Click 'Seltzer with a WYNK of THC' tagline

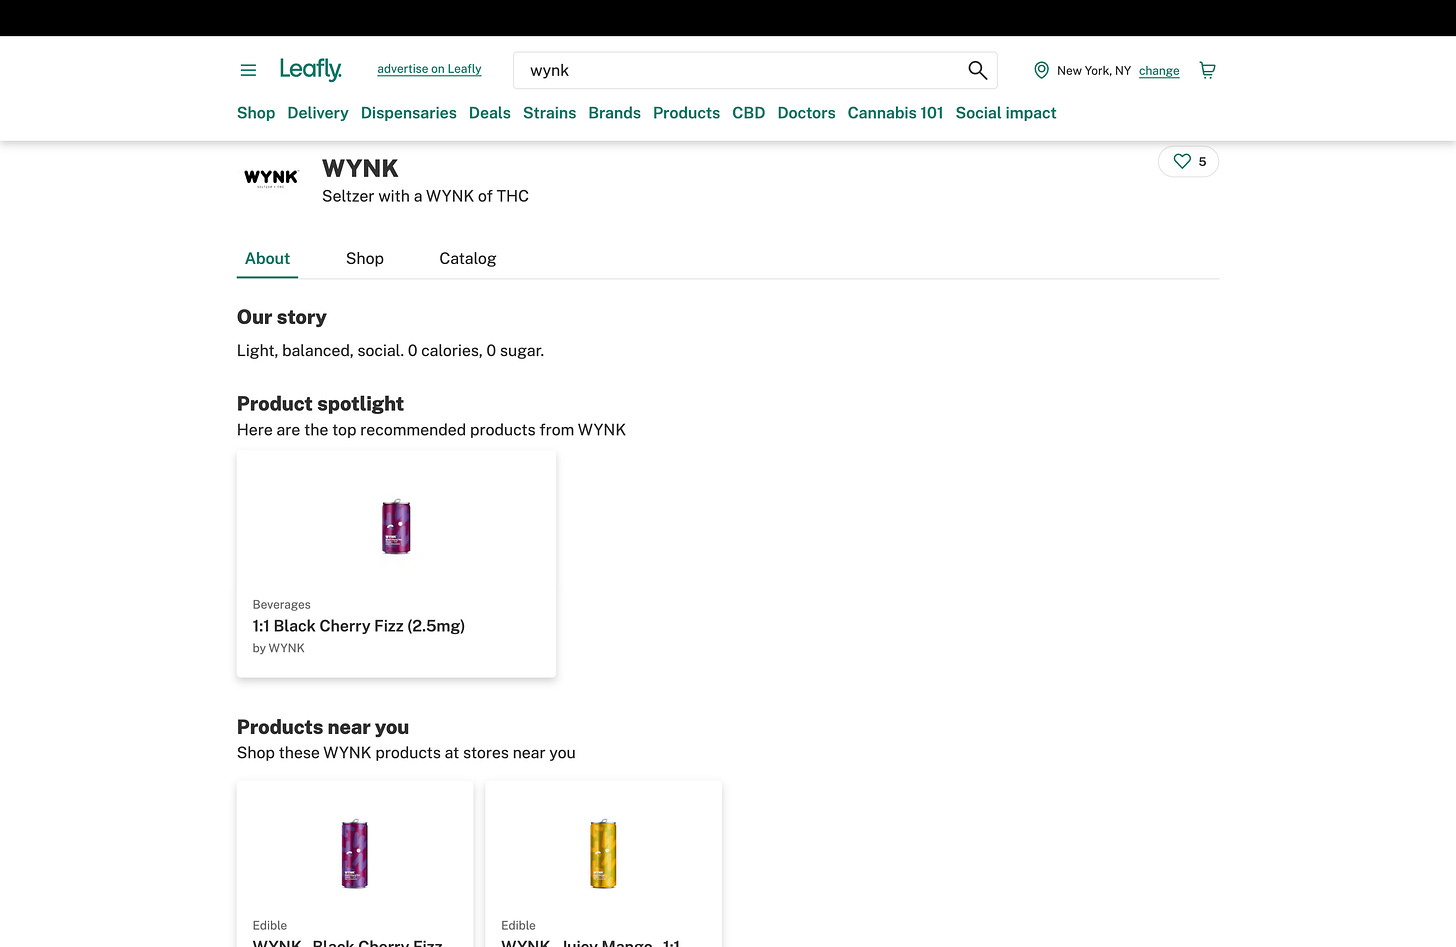coord(425,196)
